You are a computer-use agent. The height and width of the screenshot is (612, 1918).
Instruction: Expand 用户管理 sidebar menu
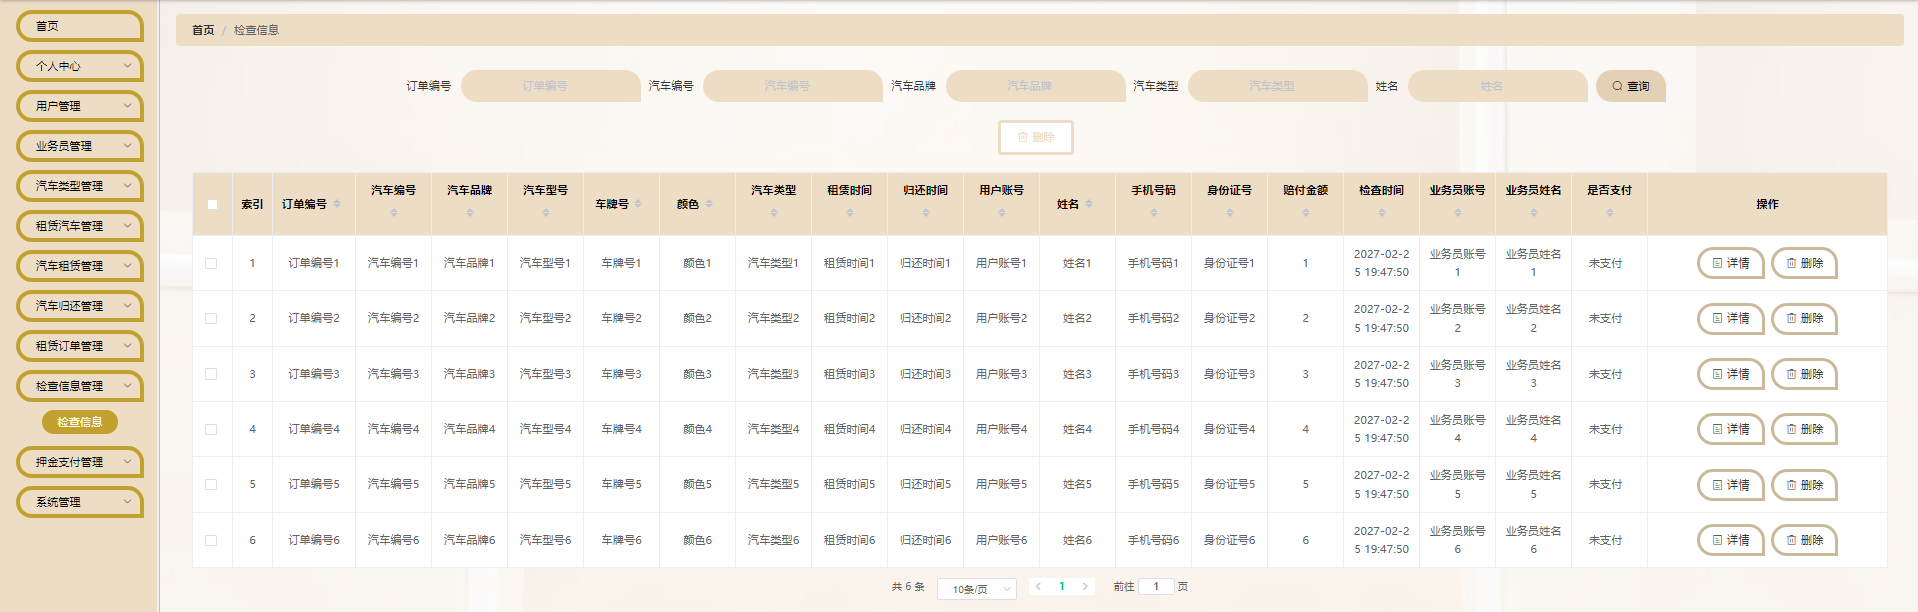80,106
